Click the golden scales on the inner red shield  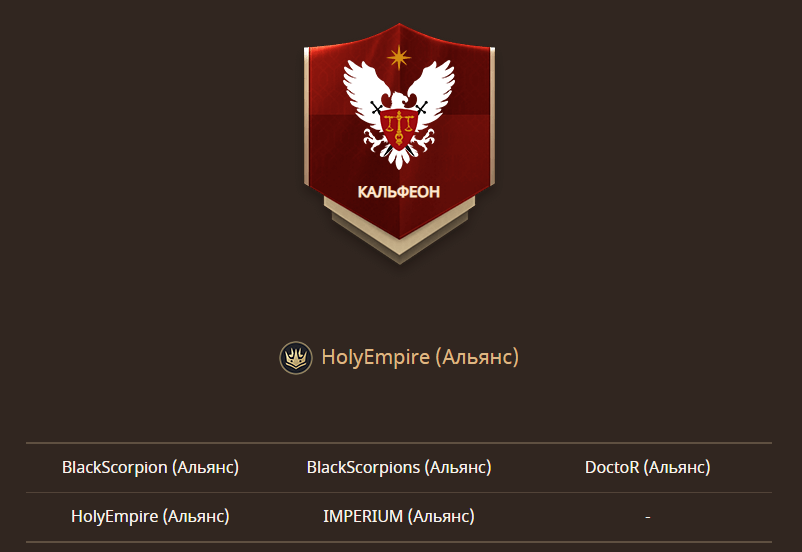point(399,126)
